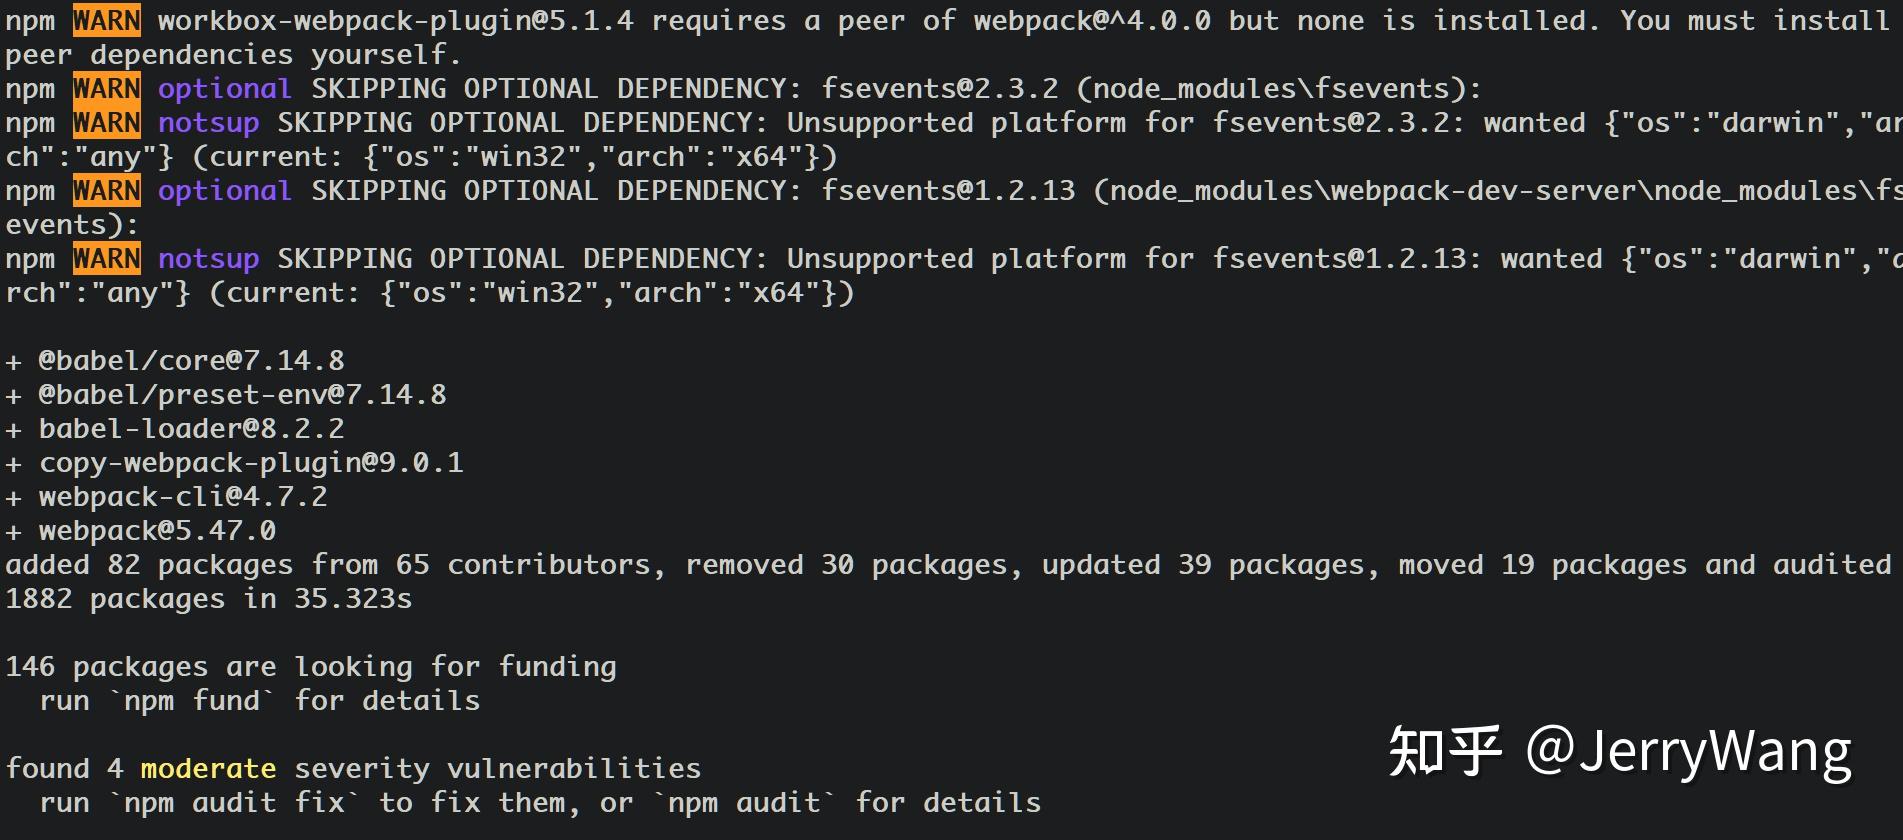Click the last orange WARN label
1903x840 pixels.
tap(107, 259)
